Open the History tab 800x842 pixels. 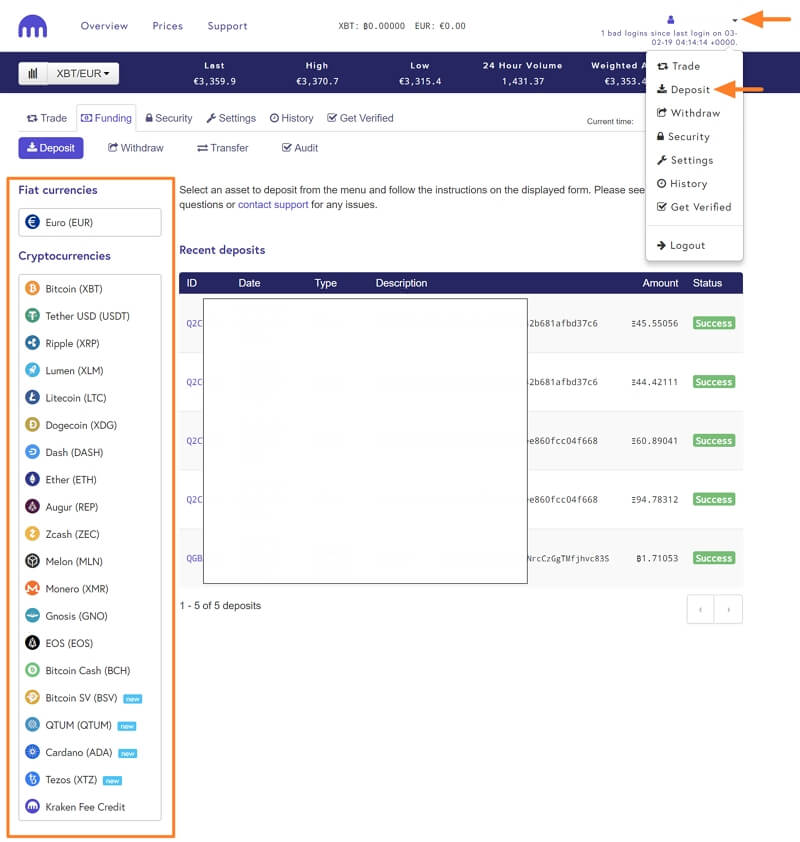tap(292, 118)
